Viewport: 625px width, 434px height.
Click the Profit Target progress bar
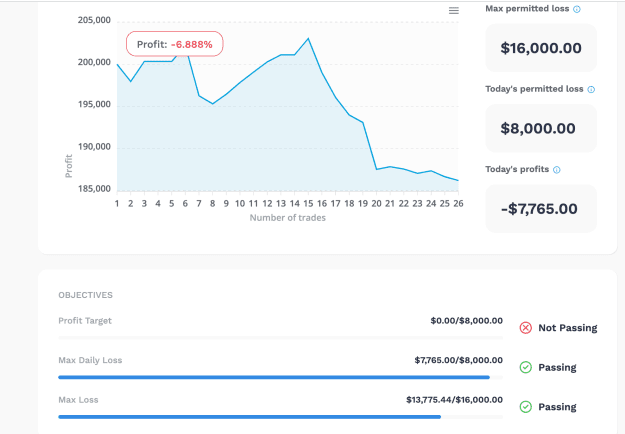281,338
